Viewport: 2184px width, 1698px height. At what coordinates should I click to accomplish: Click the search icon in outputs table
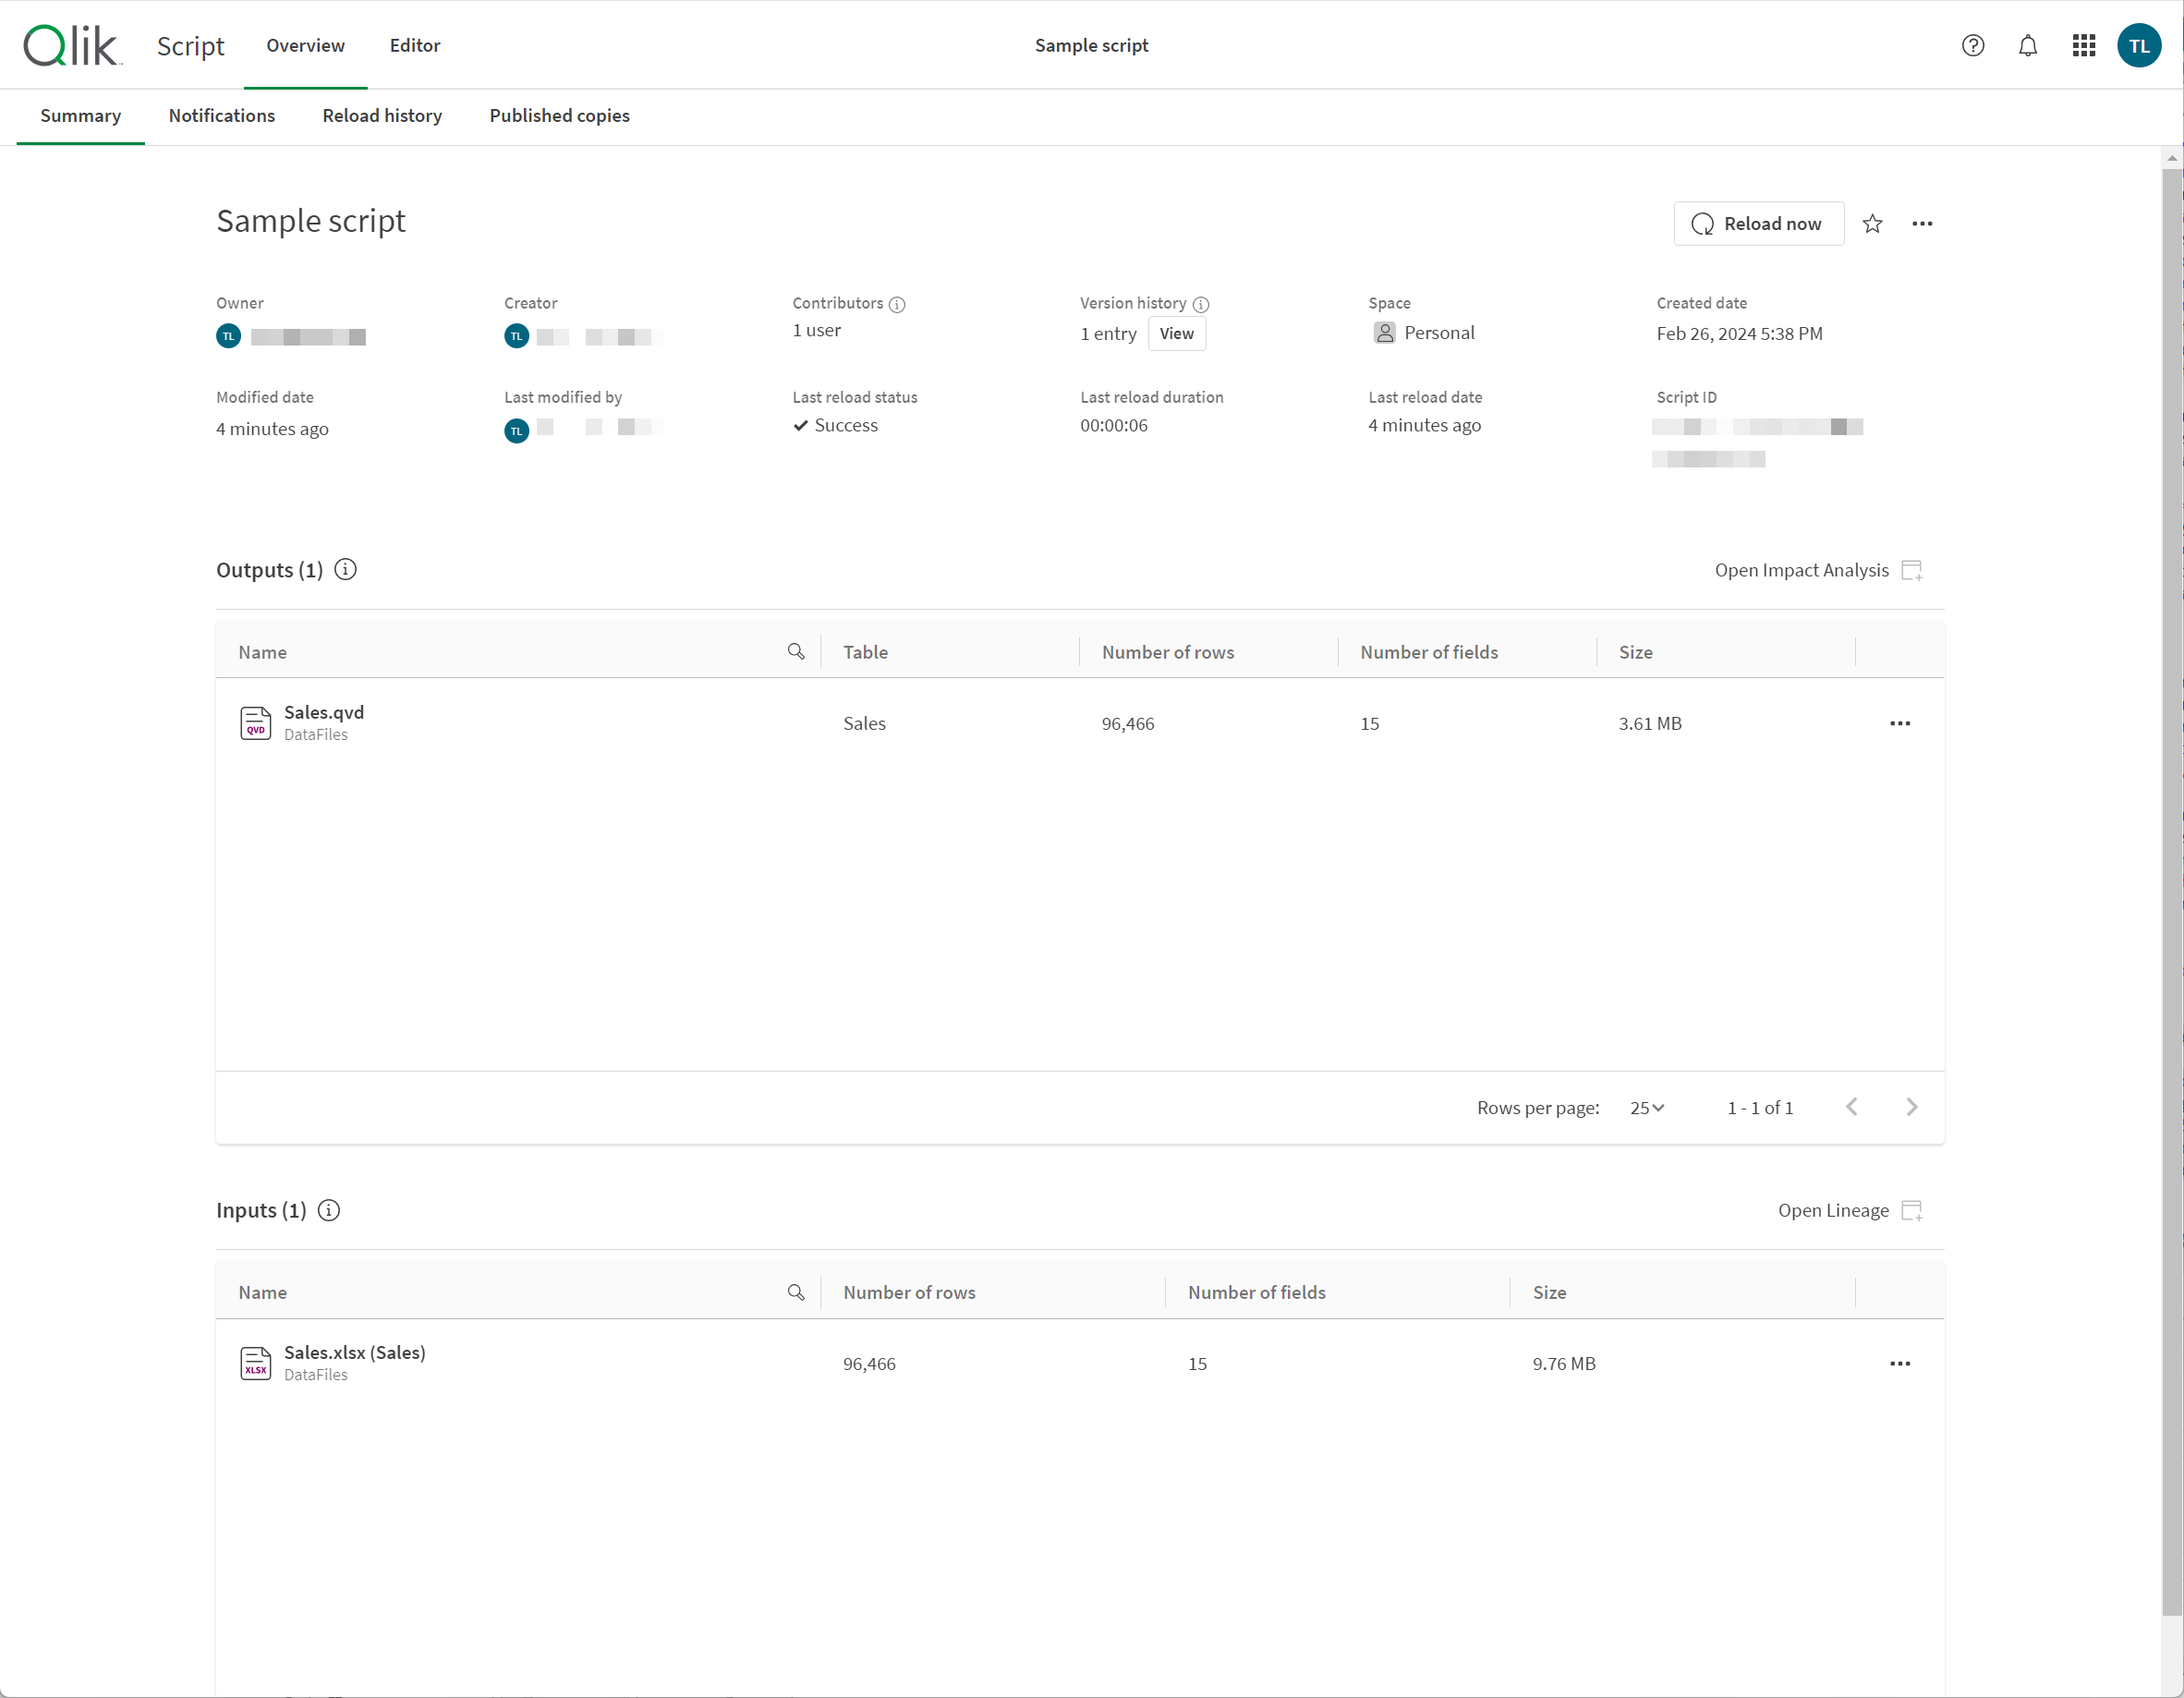[796, 650]
